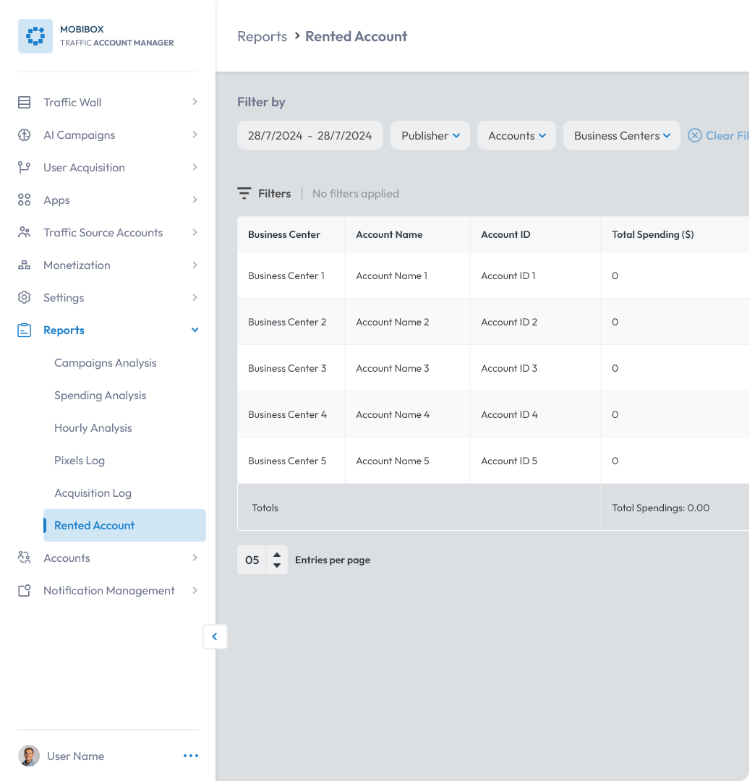Click the Traffic Wall sidebar icon
Viewport: 749px width, 781px height.
(x=24, y=102)
